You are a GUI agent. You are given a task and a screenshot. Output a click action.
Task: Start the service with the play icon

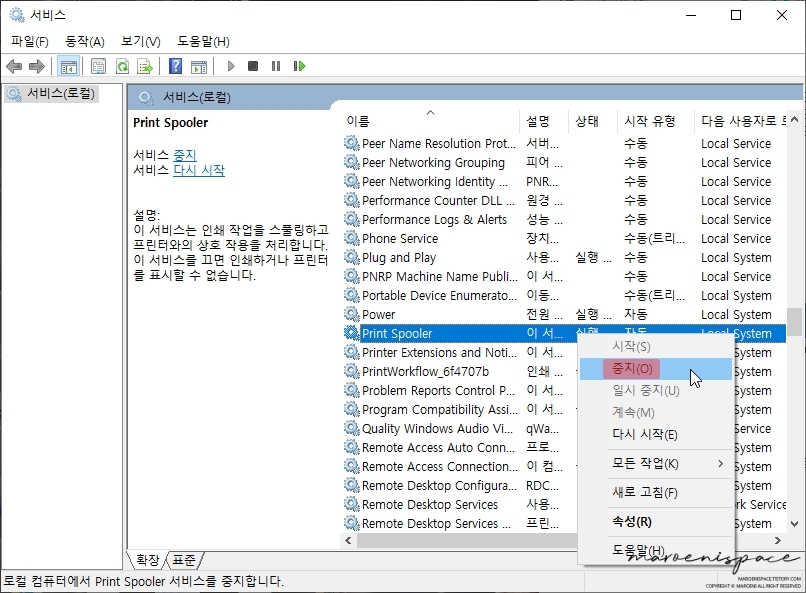[230, 66]
